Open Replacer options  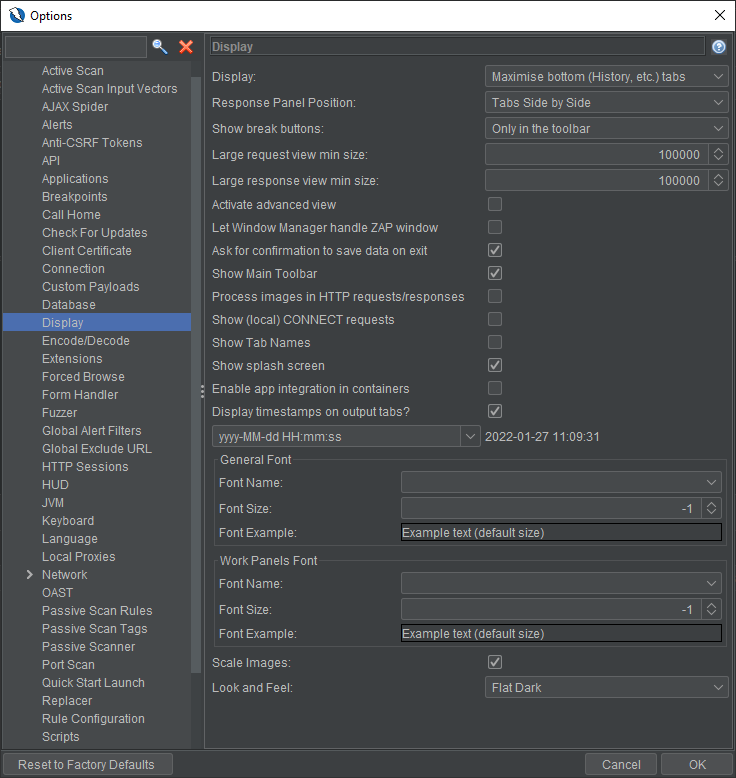coord(67,701)
